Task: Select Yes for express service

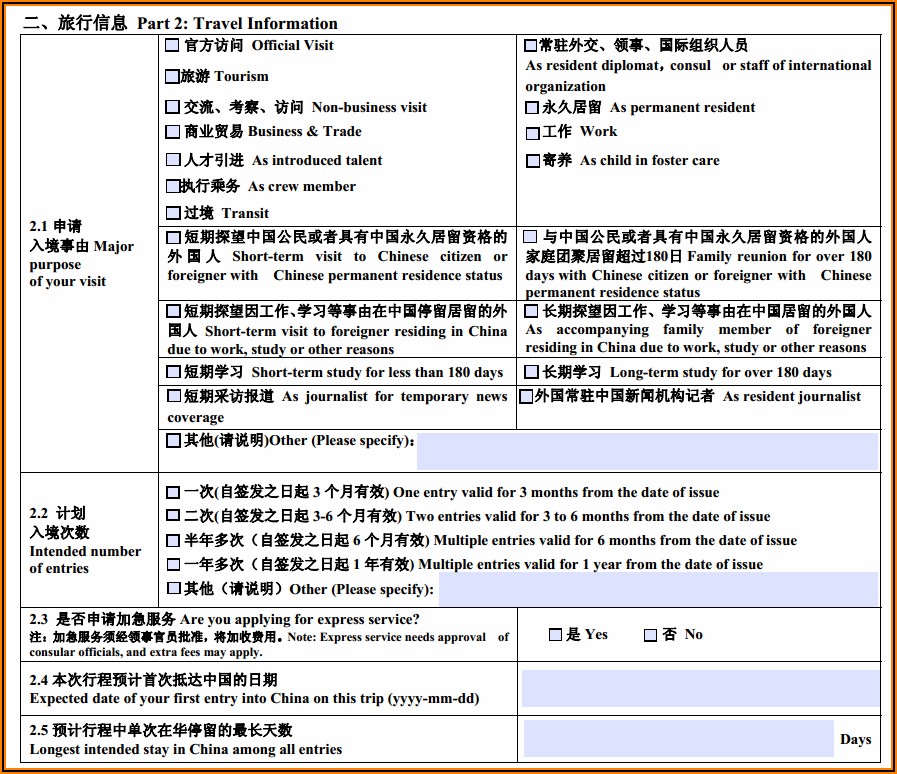Action: point(556,635)
